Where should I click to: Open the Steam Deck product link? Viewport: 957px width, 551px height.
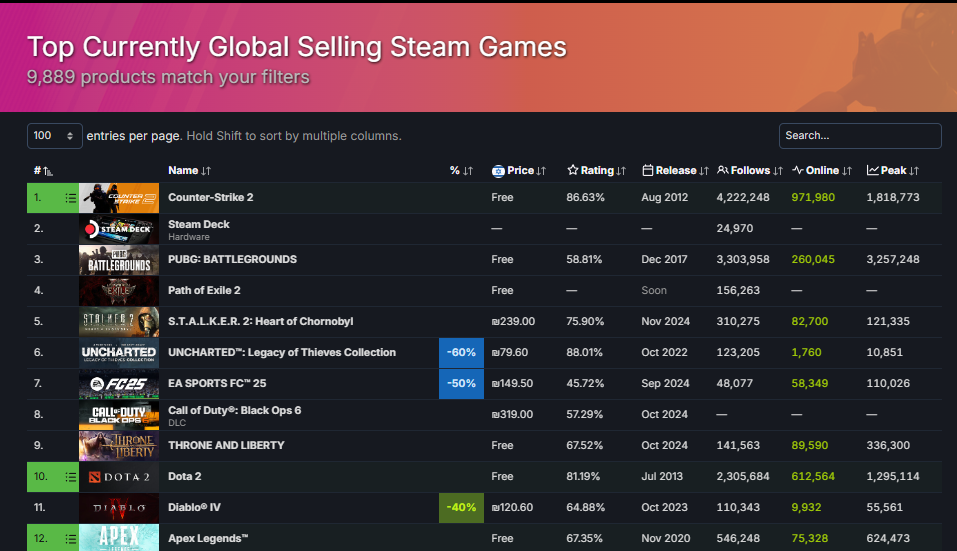pyautogui.click(x=199, y=225)
